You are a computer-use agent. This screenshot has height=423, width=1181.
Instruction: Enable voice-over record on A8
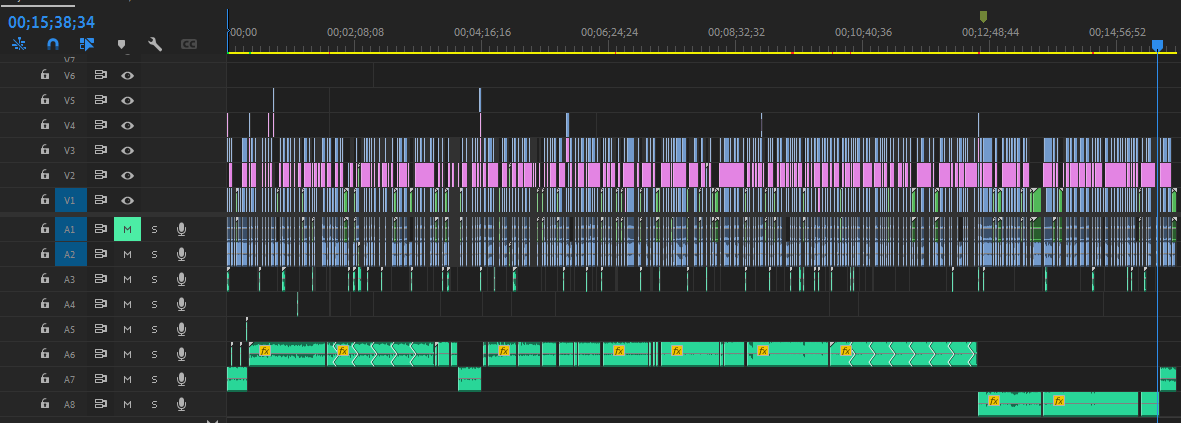point(182,404)
